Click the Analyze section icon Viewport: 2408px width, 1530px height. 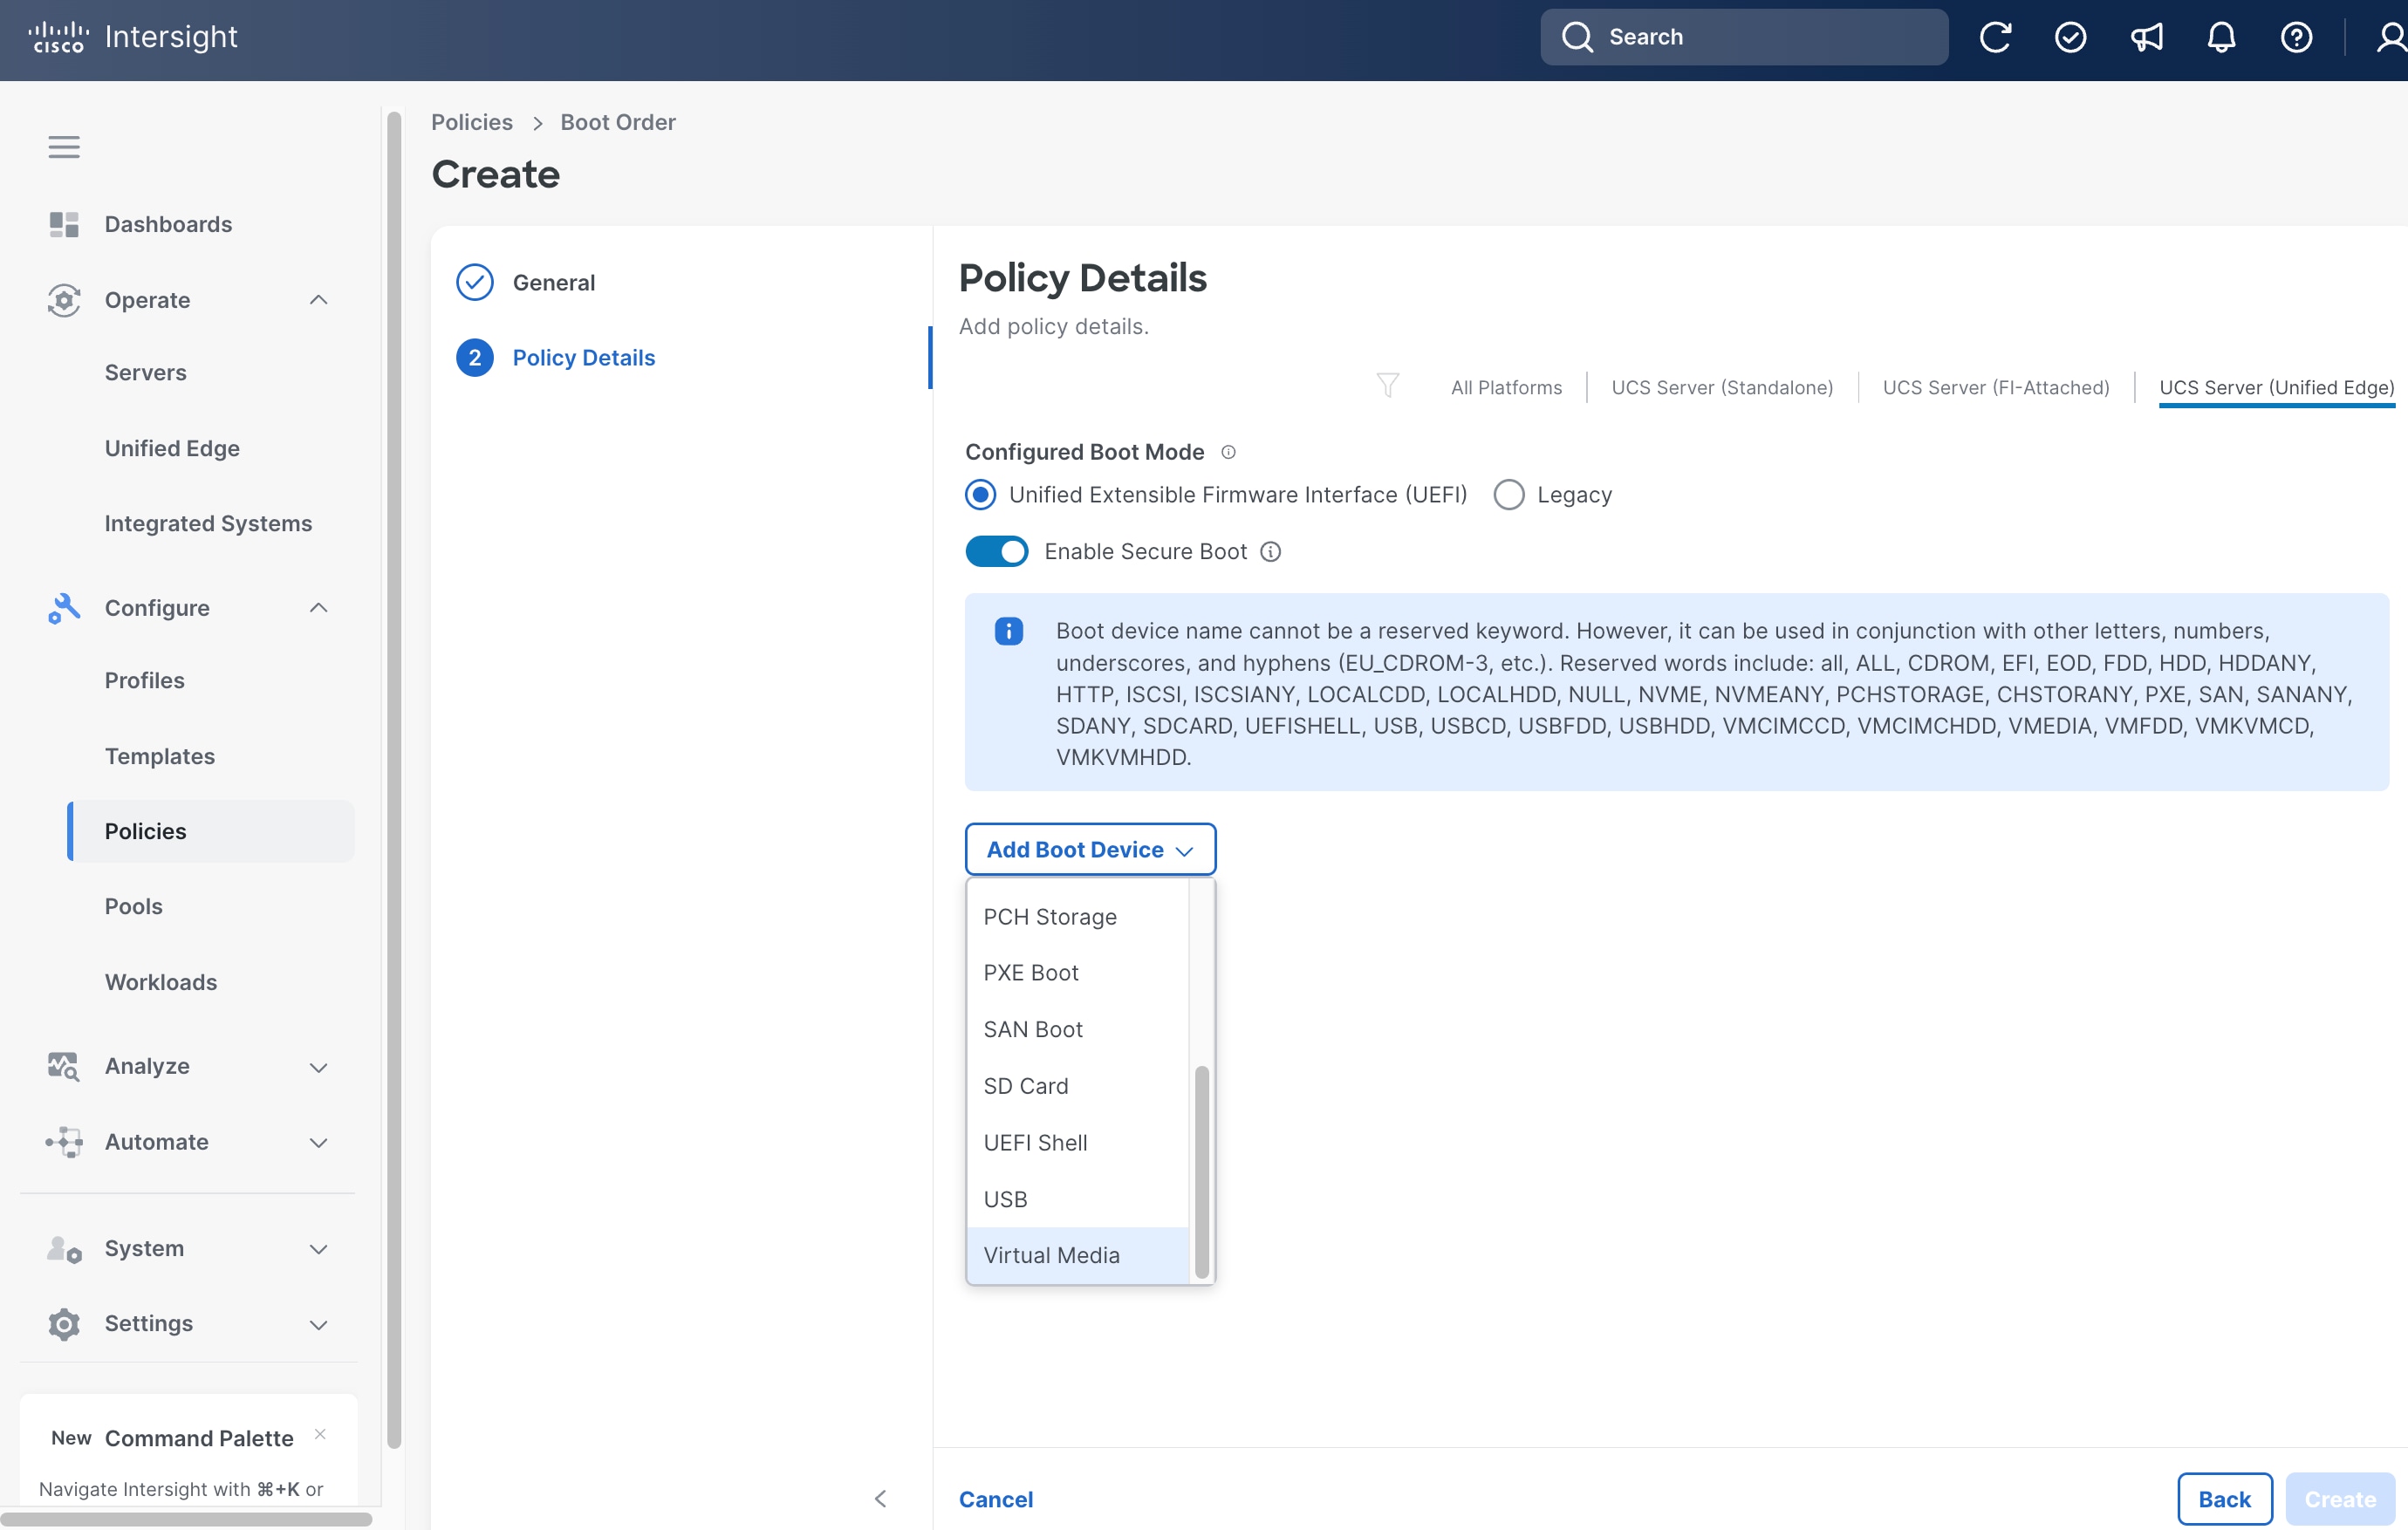click(64, 1066)
